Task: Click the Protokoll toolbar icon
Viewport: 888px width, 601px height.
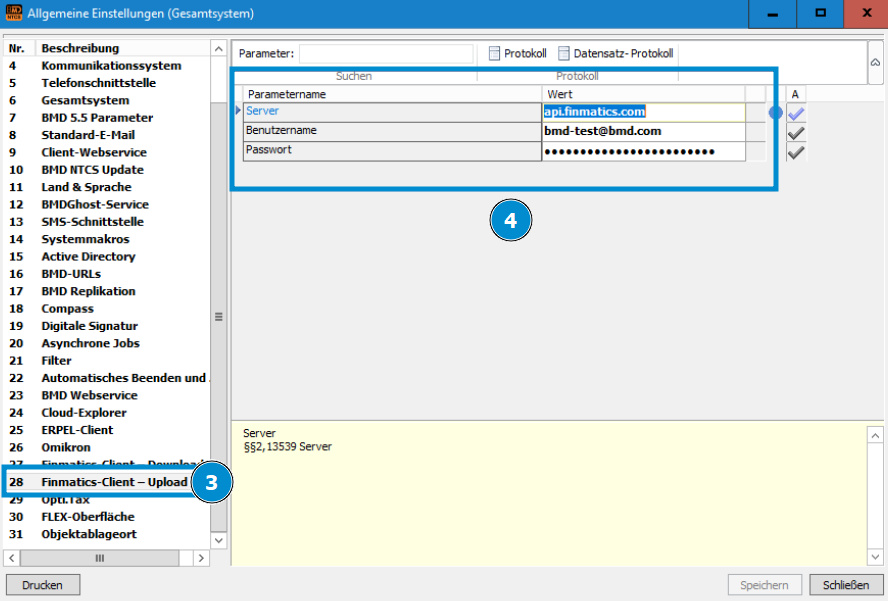Action: tap(494, 54)
